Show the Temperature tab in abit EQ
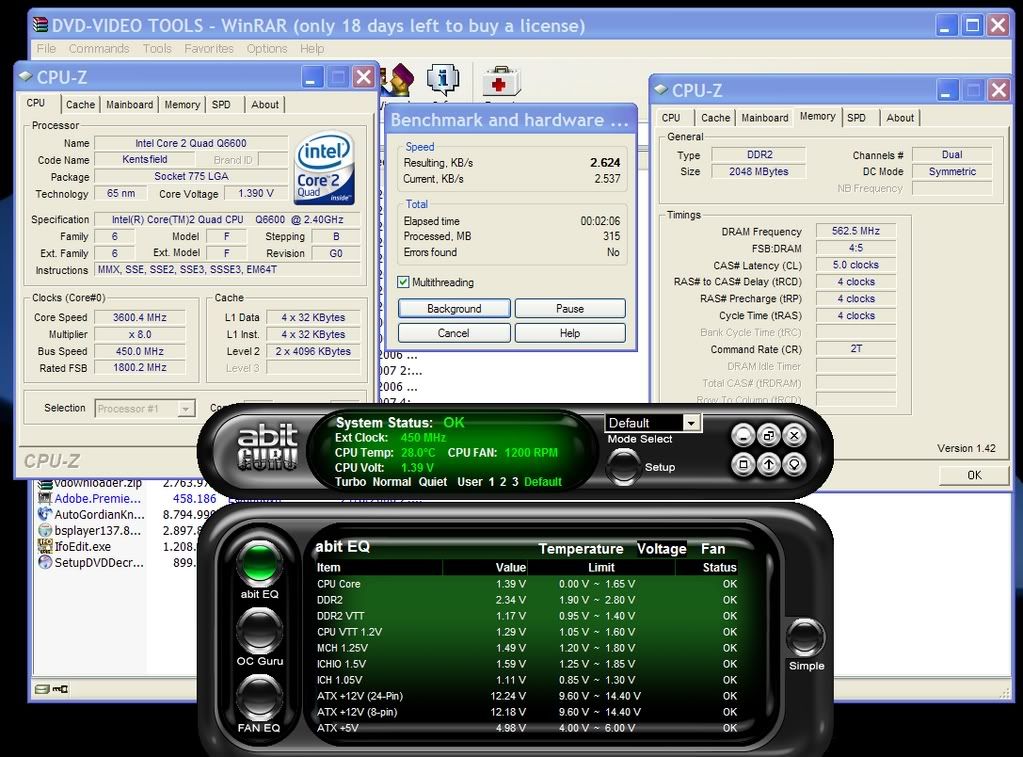Screen dimensions: 1023x757 (581, 549)
